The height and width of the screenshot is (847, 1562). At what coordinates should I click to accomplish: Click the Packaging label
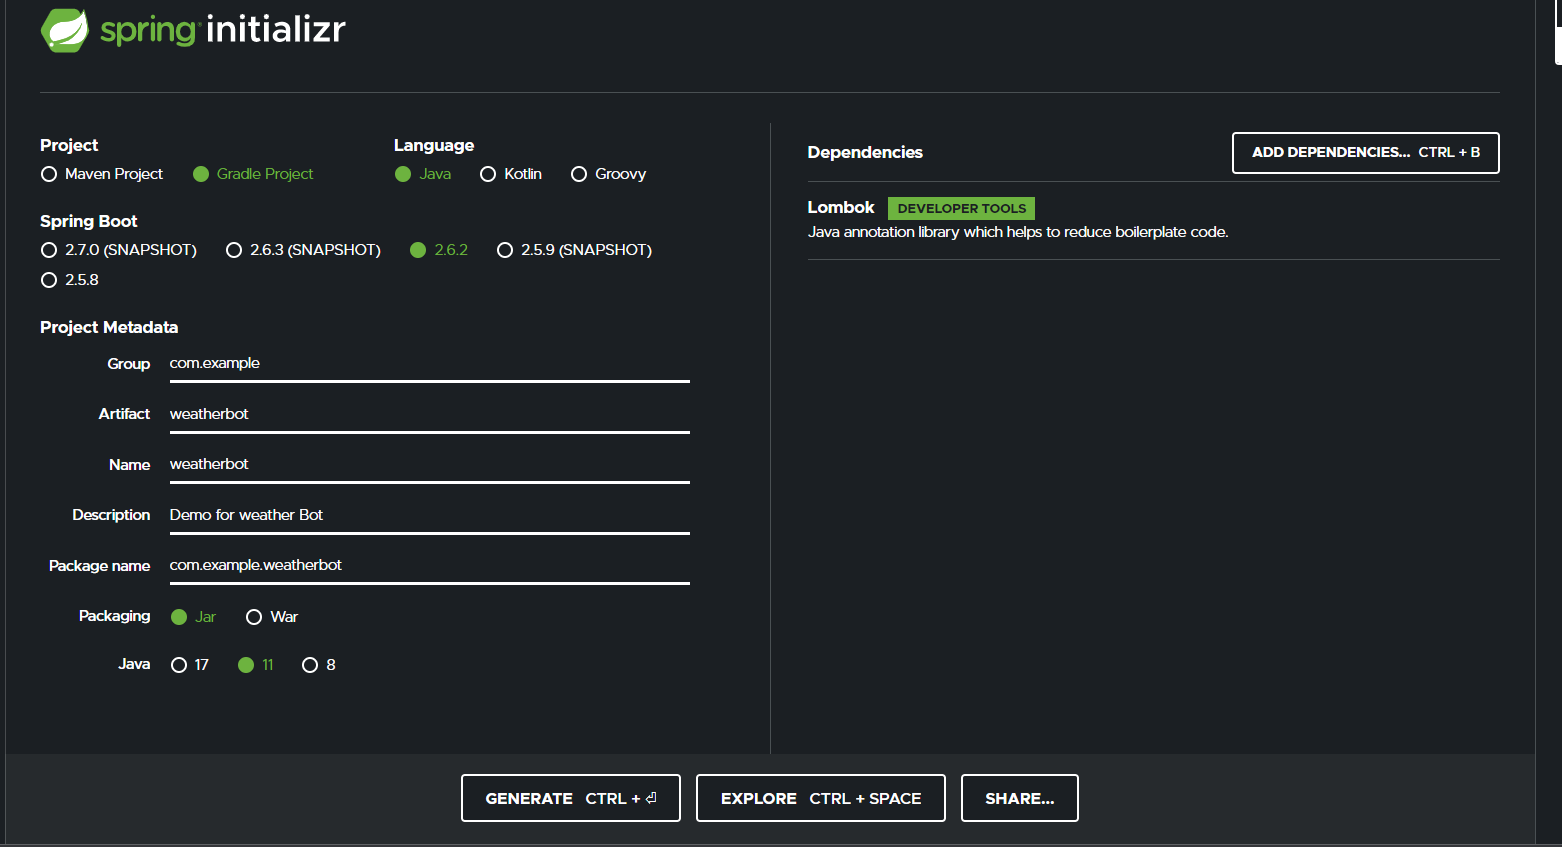115,616
